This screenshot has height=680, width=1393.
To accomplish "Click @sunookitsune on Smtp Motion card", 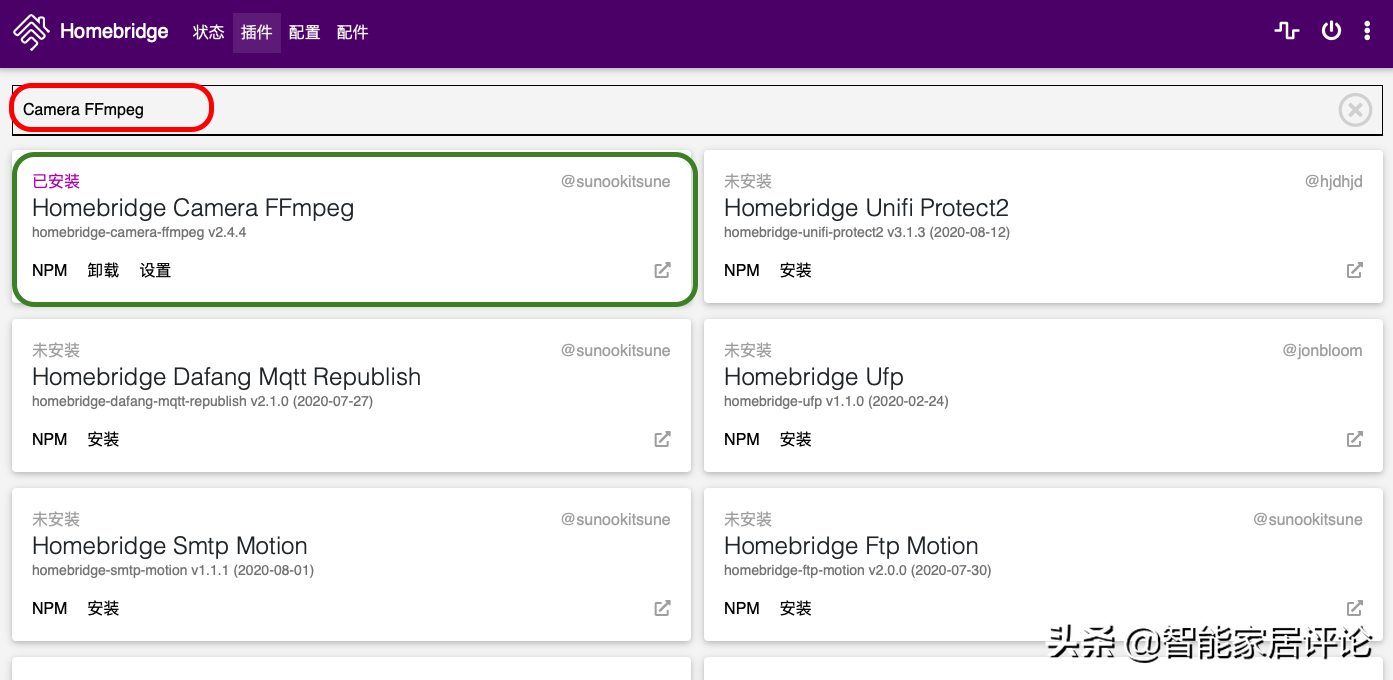I will pos(616,519).
